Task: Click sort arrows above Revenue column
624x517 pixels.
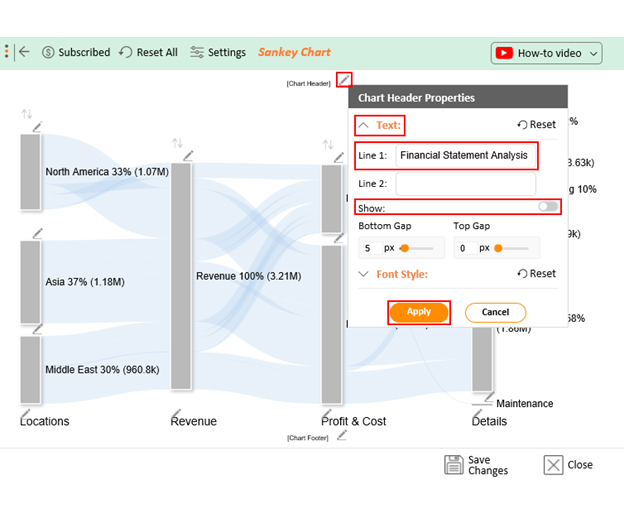Action: tap(177, 143)
